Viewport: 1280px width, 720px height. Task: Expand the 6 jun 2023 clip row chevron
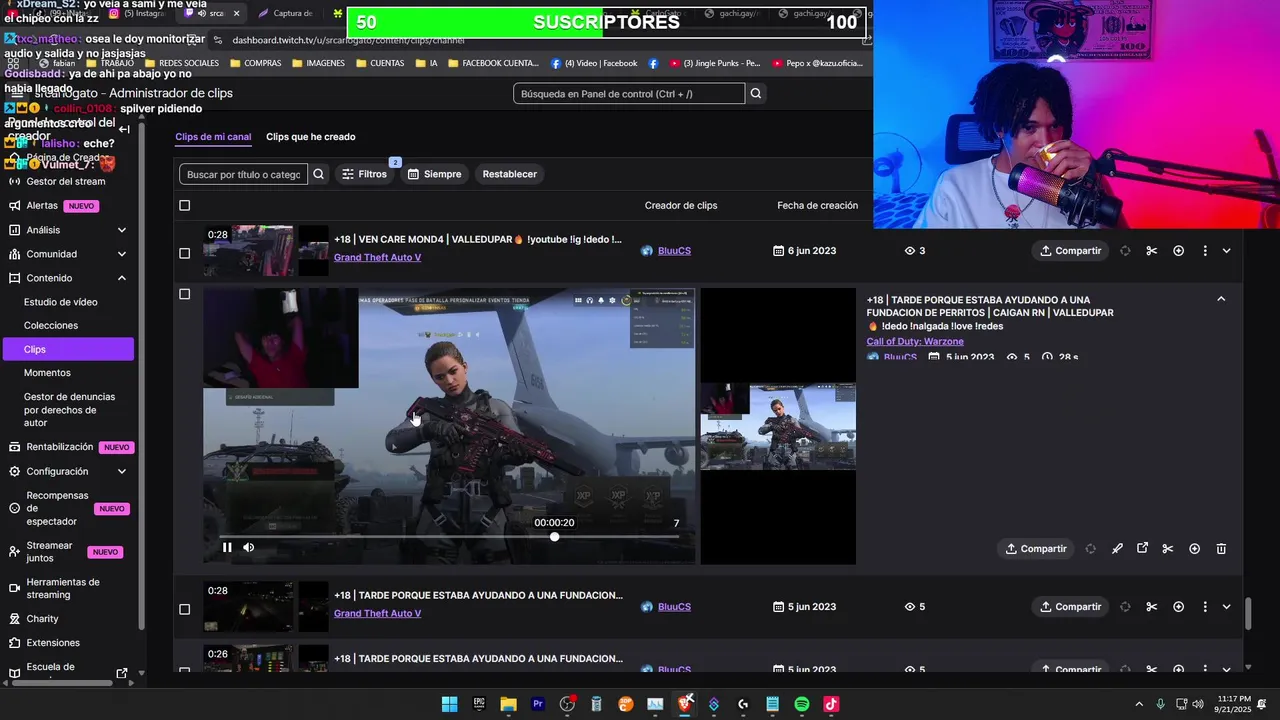[x=1227, y=251]
